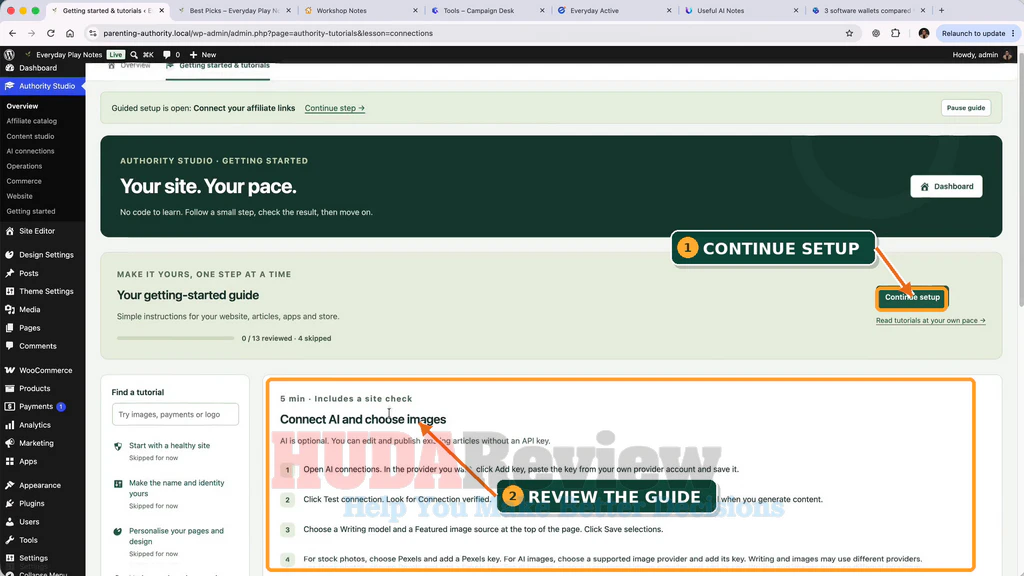Open AI connections submenu item

click(x=30, y=151)
